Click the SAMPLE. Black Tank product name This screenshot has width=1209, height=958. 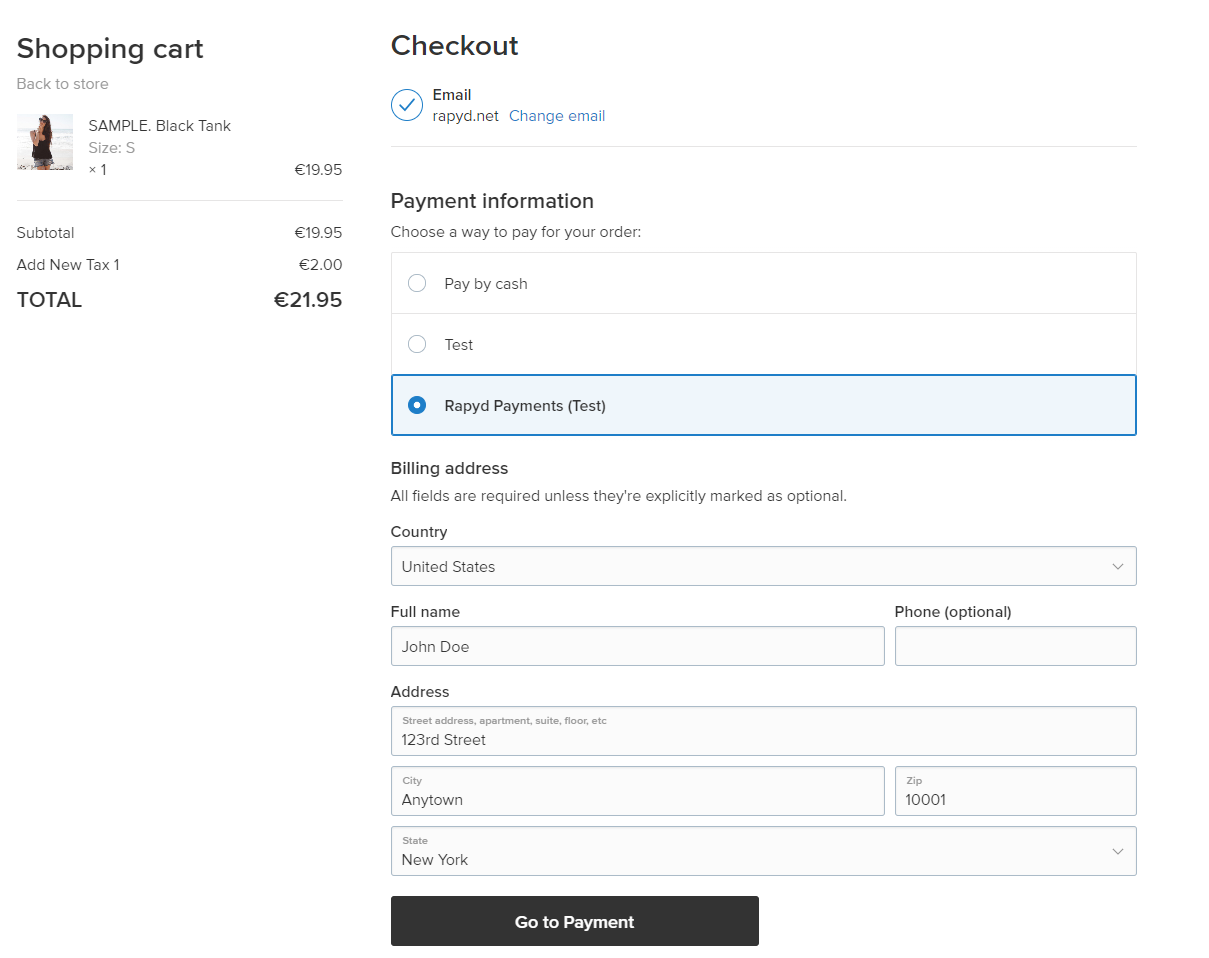click(159, 126)
